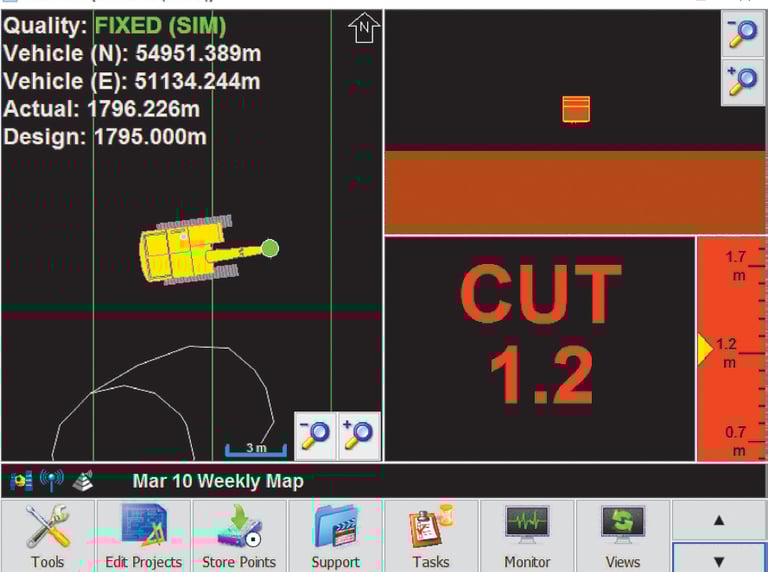The image size is (768, 572).
Task: Zoom in on the plan map view
Action: pyautogui.click(x=359, y=436)
